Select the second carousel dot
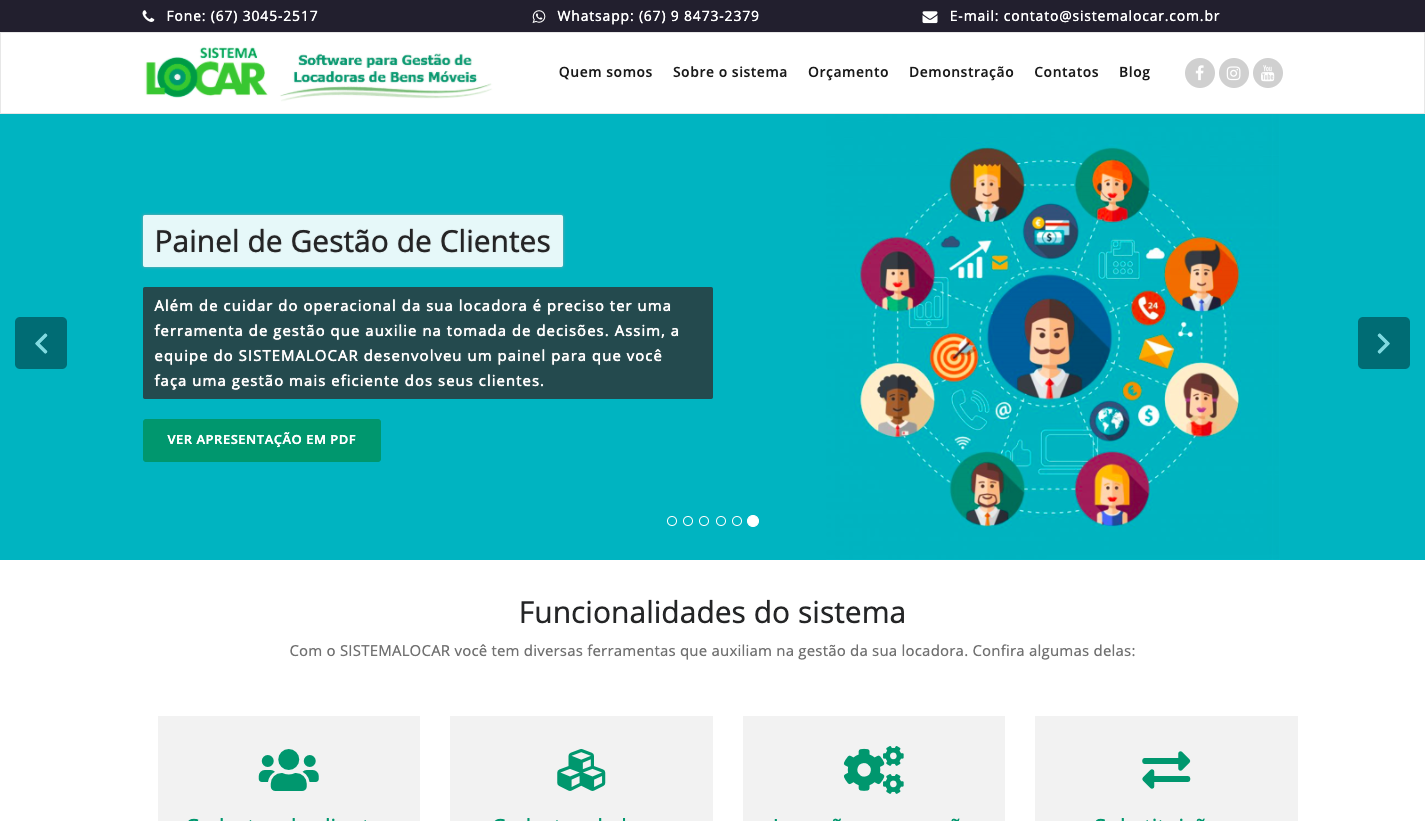This screenshot has width=1425, height=821. click(x=688, y=521)
